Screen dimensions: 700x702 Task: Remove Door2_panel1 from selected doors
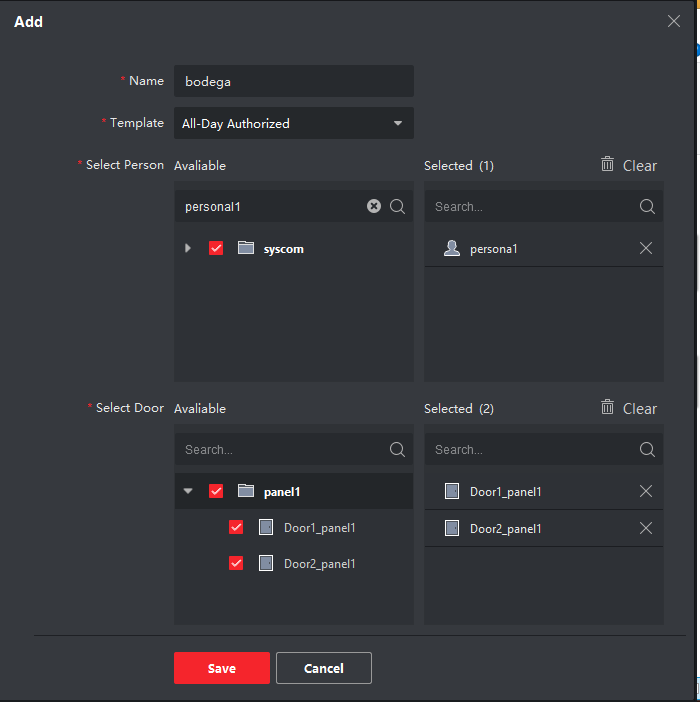point(645,528)
